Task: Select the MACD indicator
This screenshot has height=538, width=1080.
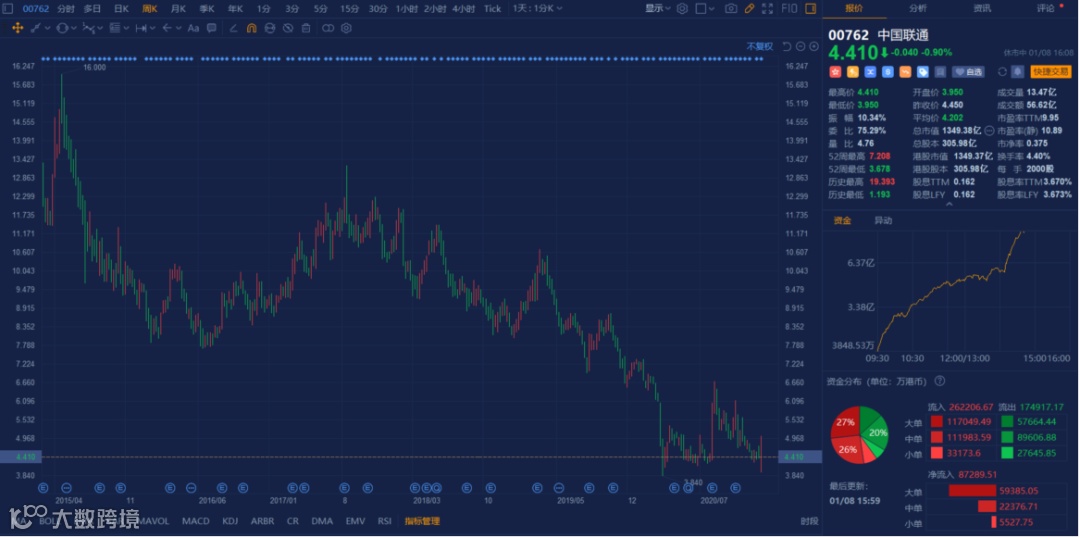Action: [196, 521]
